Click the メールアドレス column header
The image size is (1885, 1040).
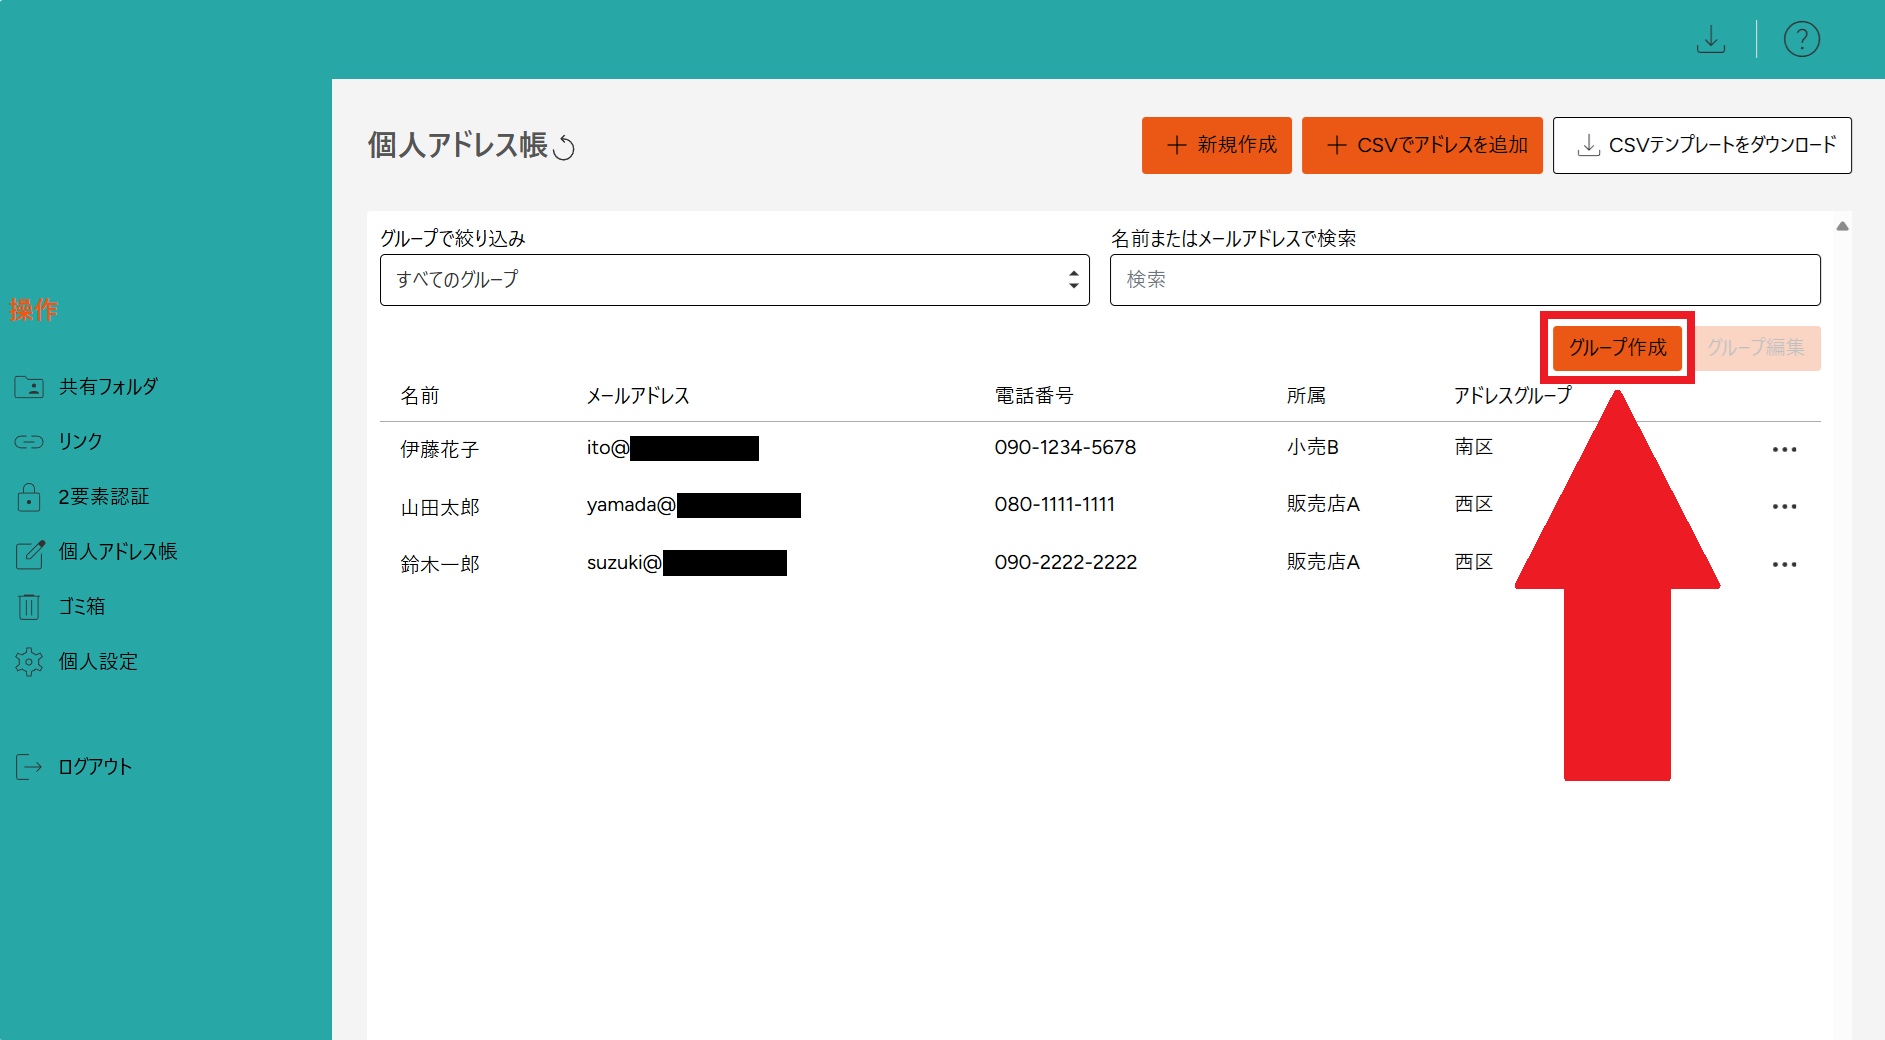638,396
